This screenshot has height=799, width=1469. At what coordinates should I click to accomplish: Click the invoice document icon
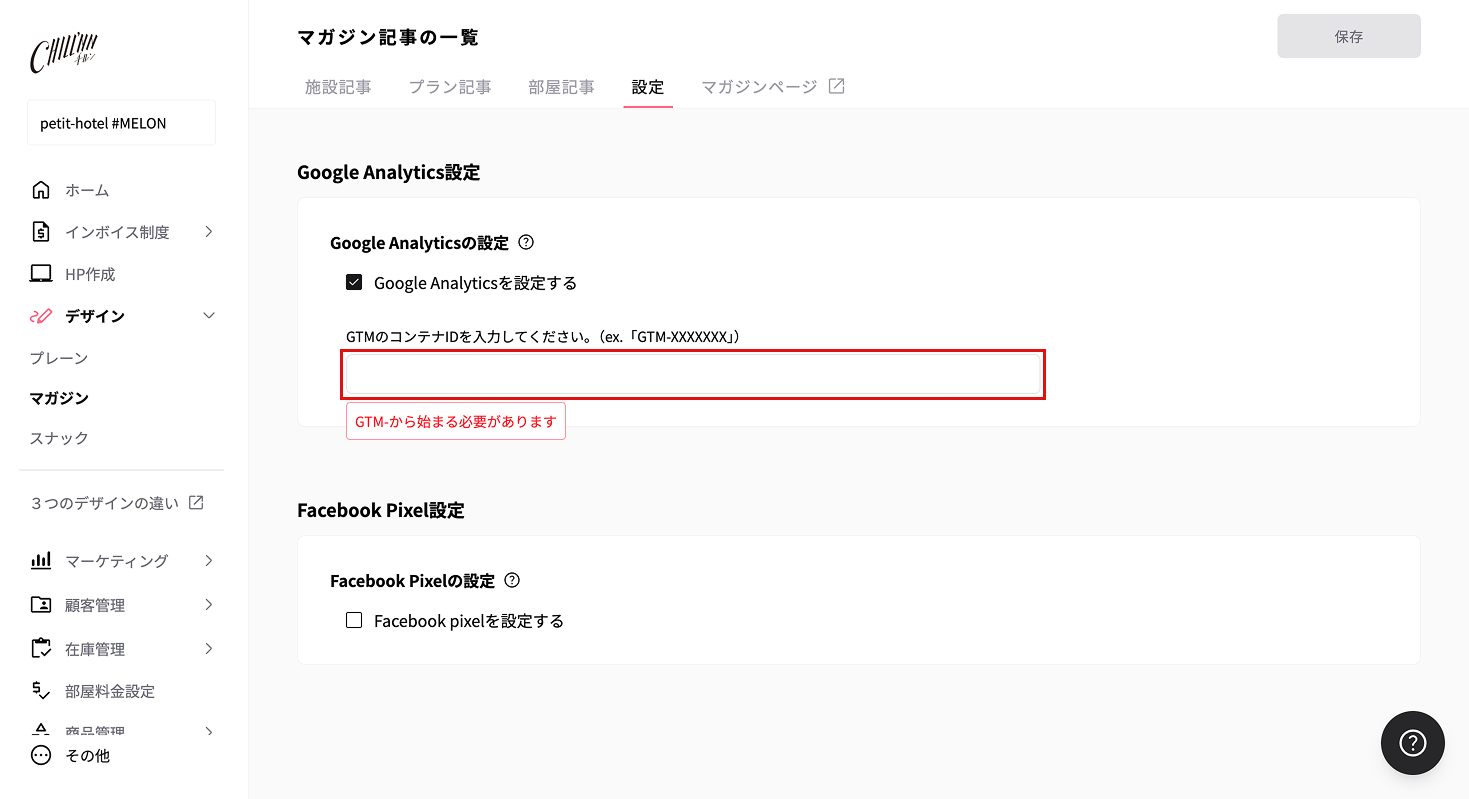pos(41,232)
